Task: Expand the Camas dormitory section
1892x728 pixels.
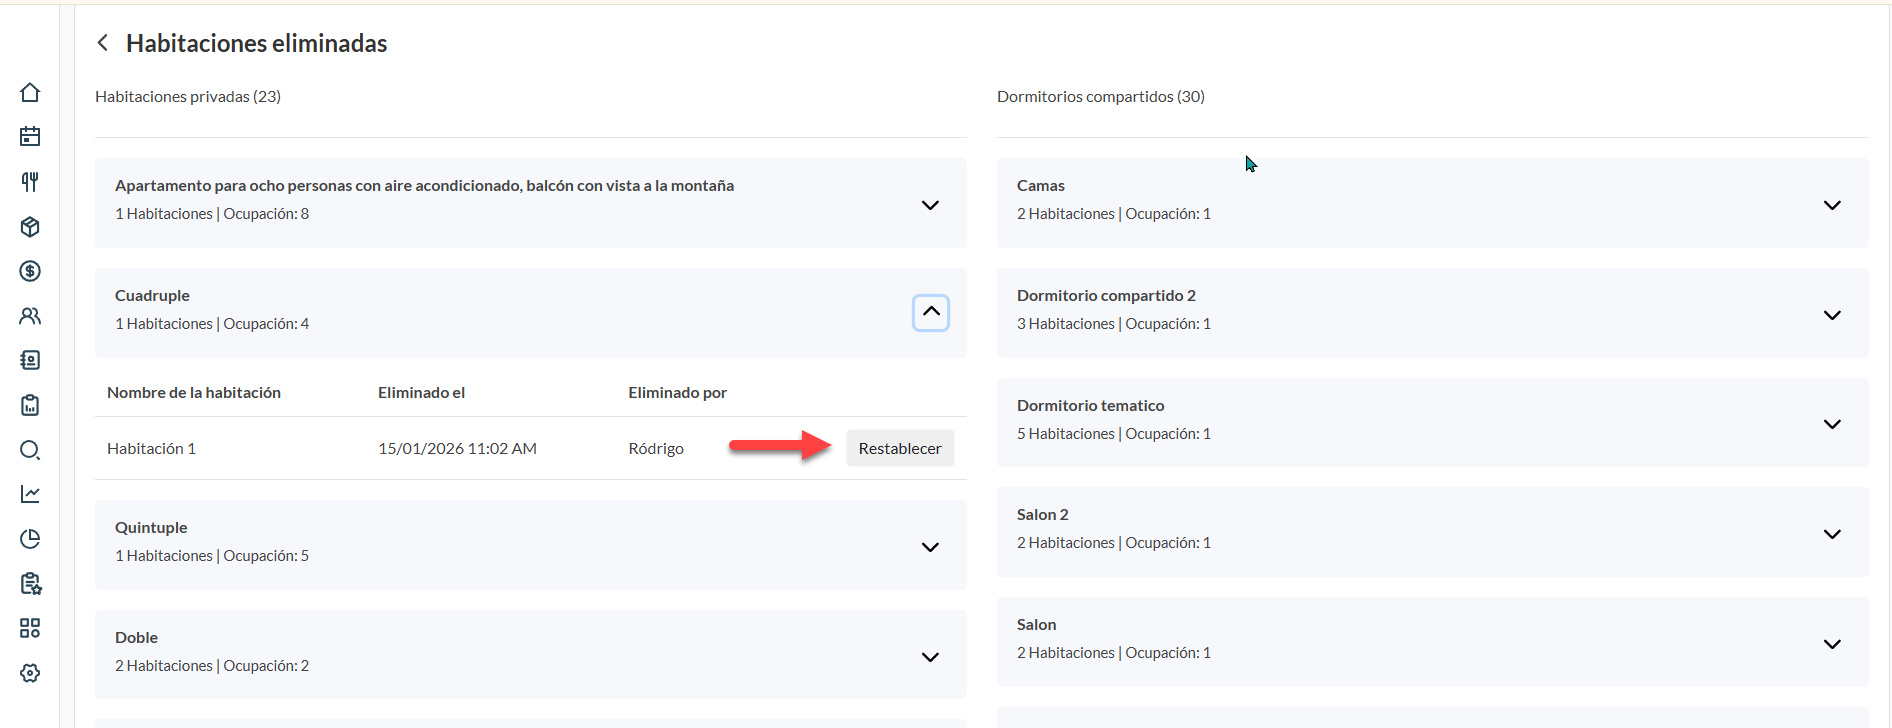Action: click(x=1831, y=205)
